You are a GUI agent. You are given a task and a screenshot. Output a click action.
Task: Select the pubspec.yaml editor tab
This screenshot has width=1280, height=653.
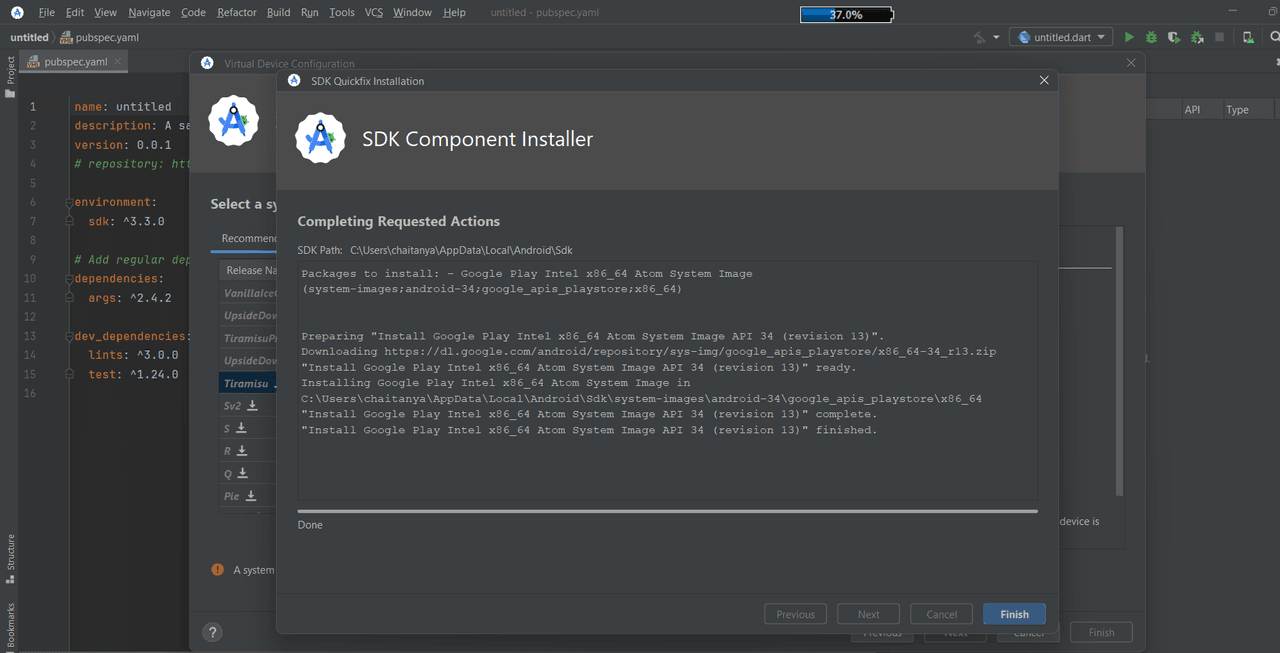[75, 61]
